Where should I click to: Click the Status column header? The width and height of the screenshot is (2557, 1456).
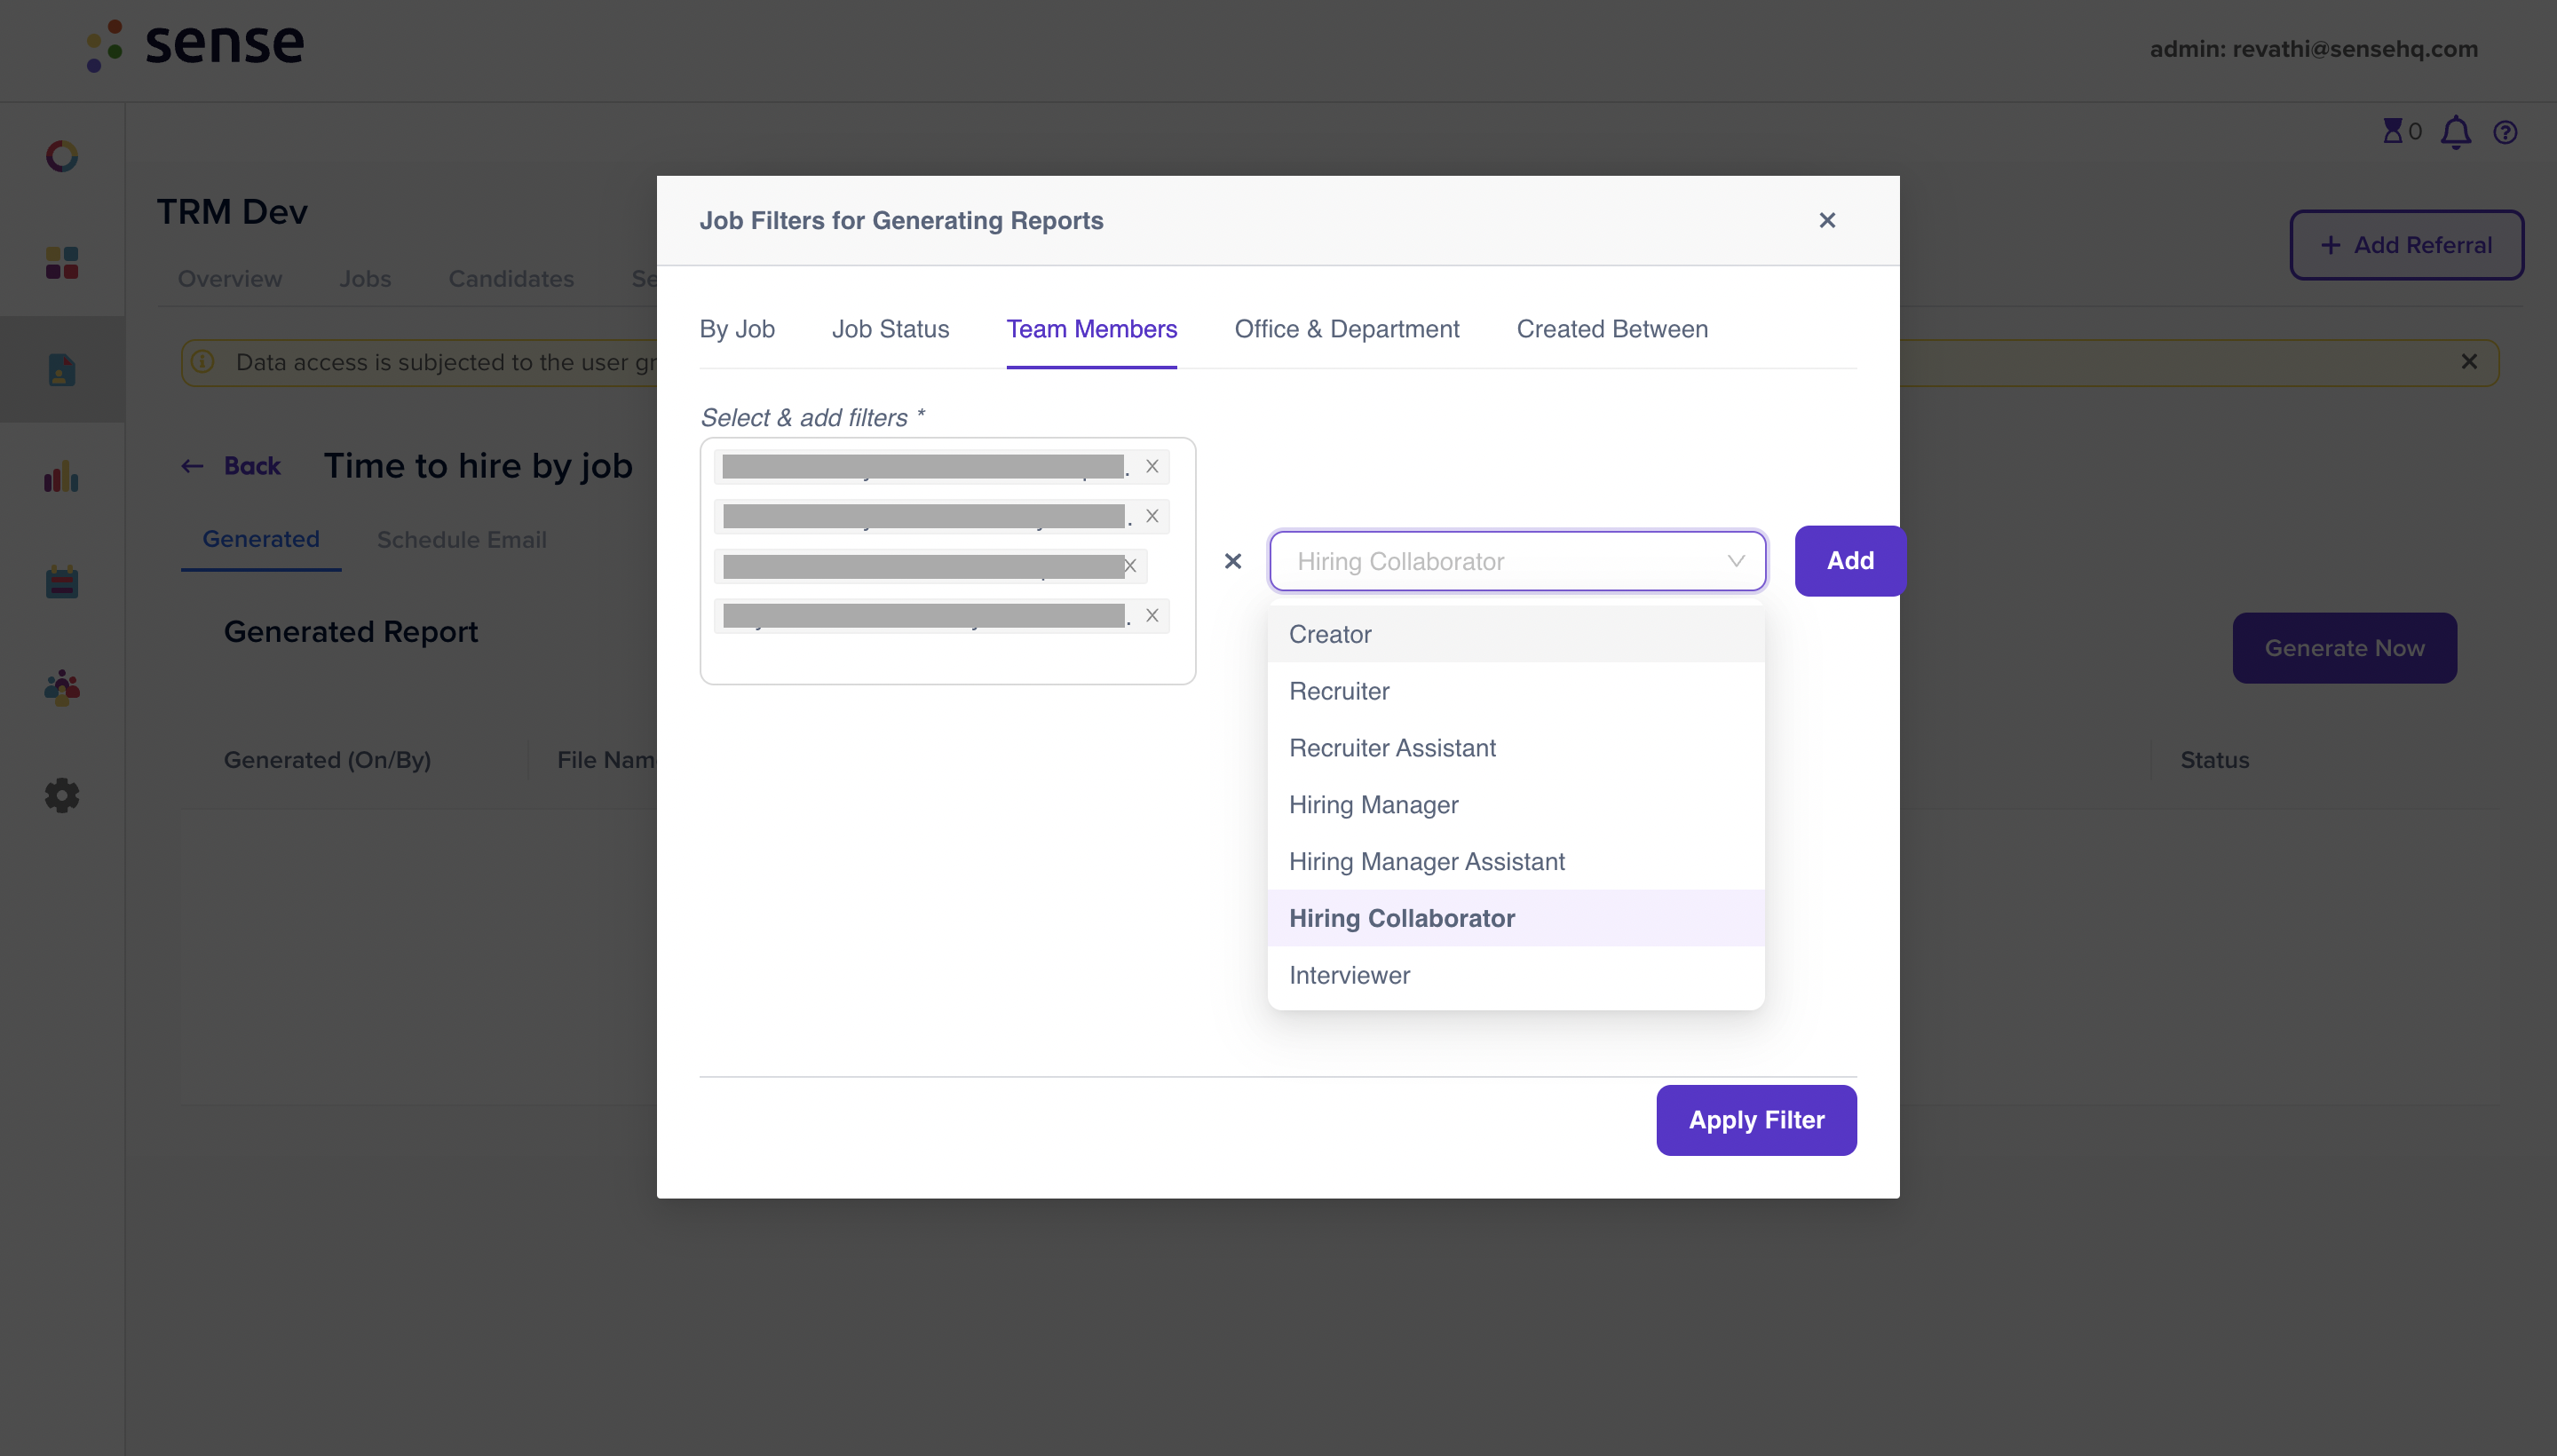2214,760
